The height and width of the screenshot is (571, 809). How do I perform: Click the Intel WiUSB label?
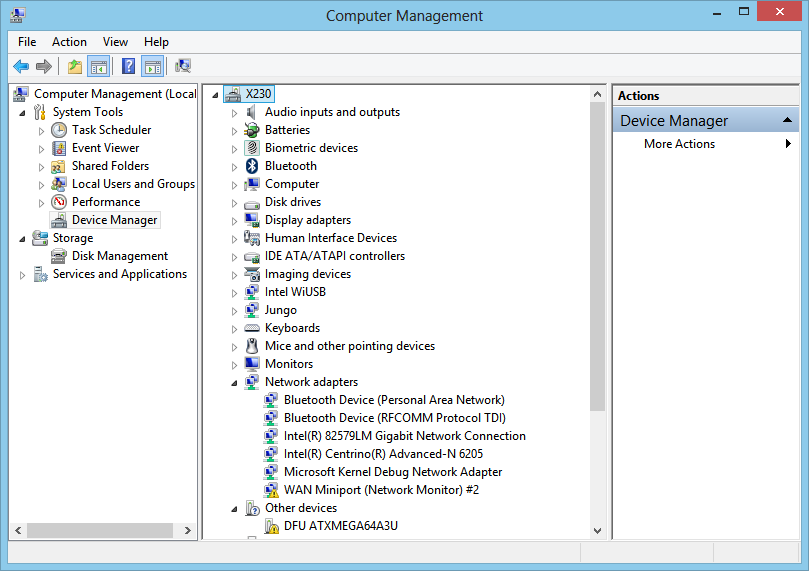tap(295, 292)
